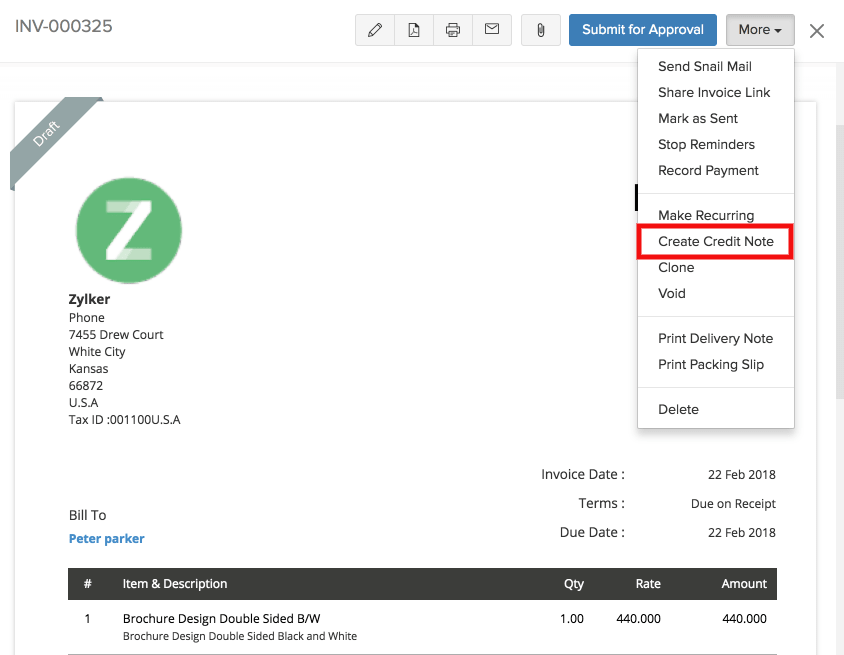
Task: Click the printer icon
Action: 453,30
